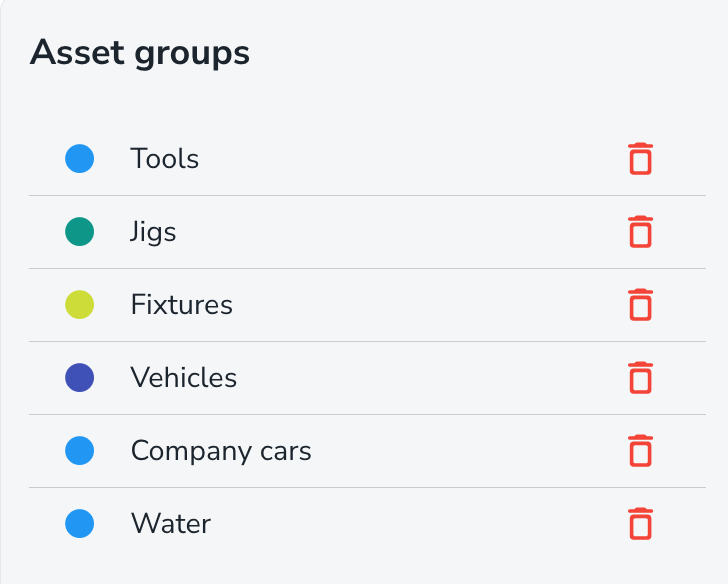This screenshot has height=584, width=728.
Task: Click the Jigs group label
Action: (153, 232)
